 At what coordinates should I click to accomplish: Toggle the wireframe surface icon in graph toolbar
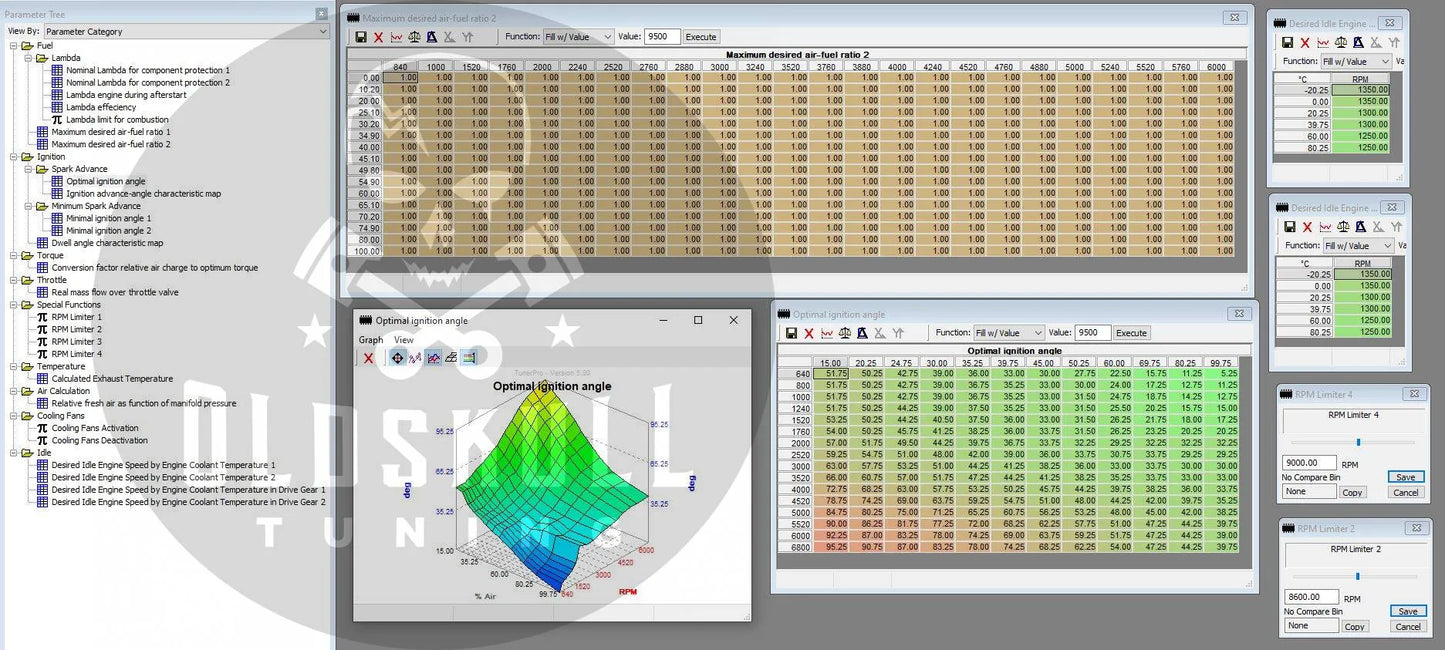(x=451, y=358)
